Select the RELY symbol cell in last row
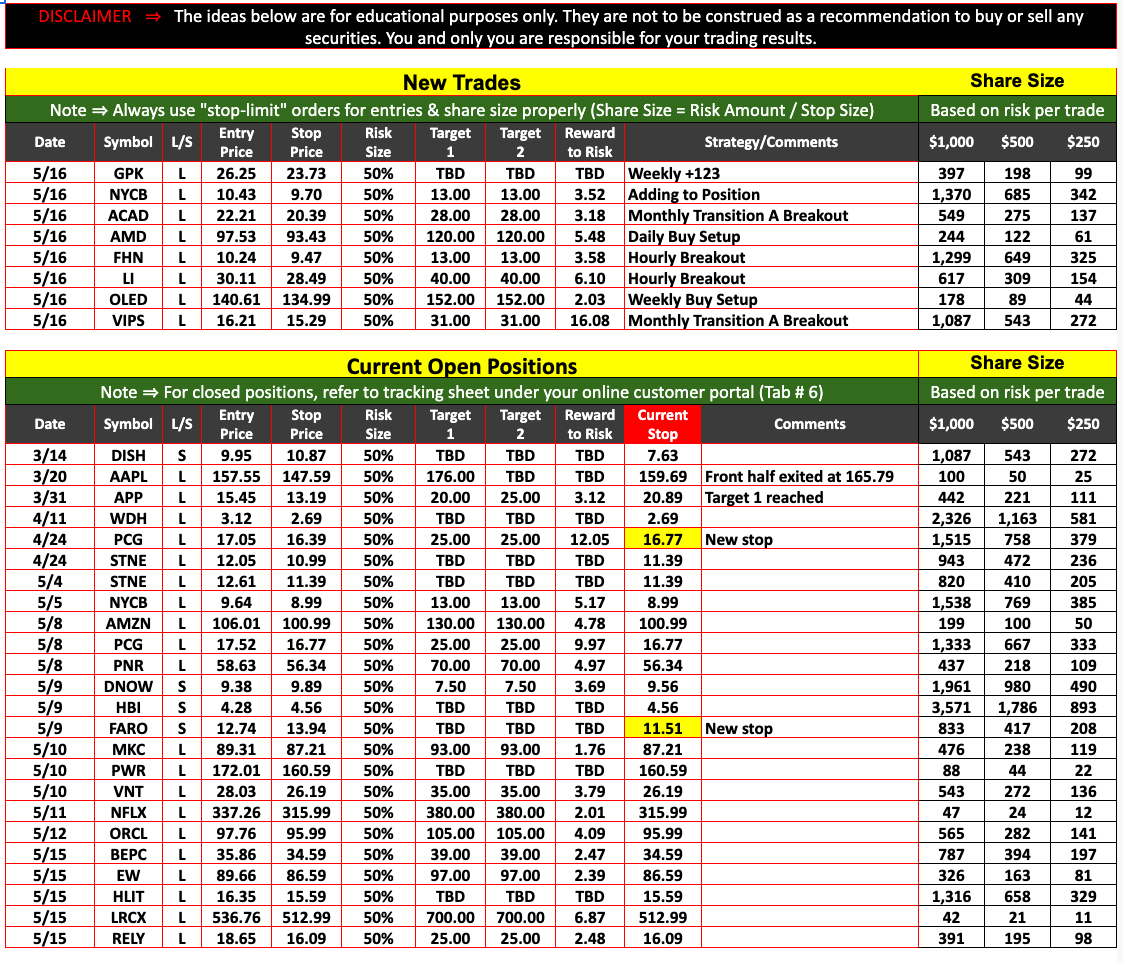 tap(128, 939)
